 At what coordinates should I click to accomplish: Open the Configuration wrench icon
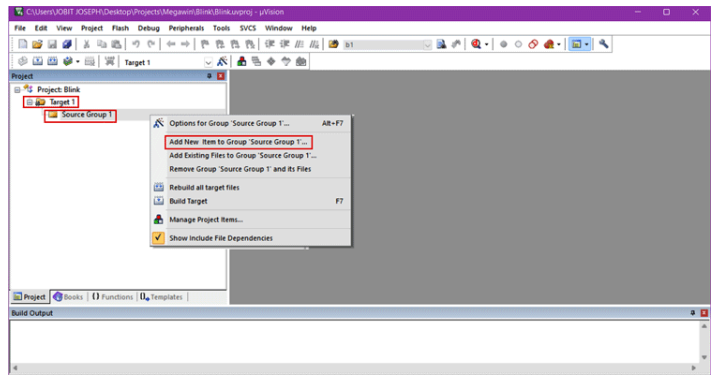tap(604, 44)
